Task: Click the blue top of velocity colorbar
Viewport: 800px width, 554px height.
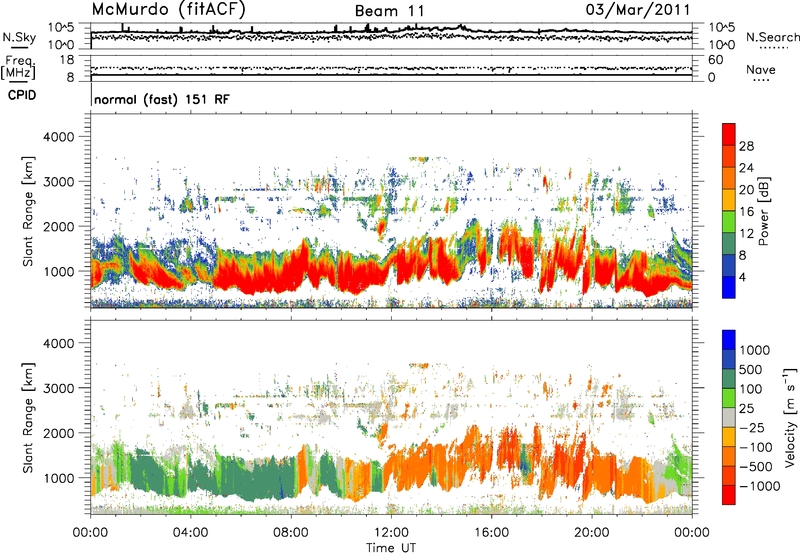Action: tap(729, 340)
